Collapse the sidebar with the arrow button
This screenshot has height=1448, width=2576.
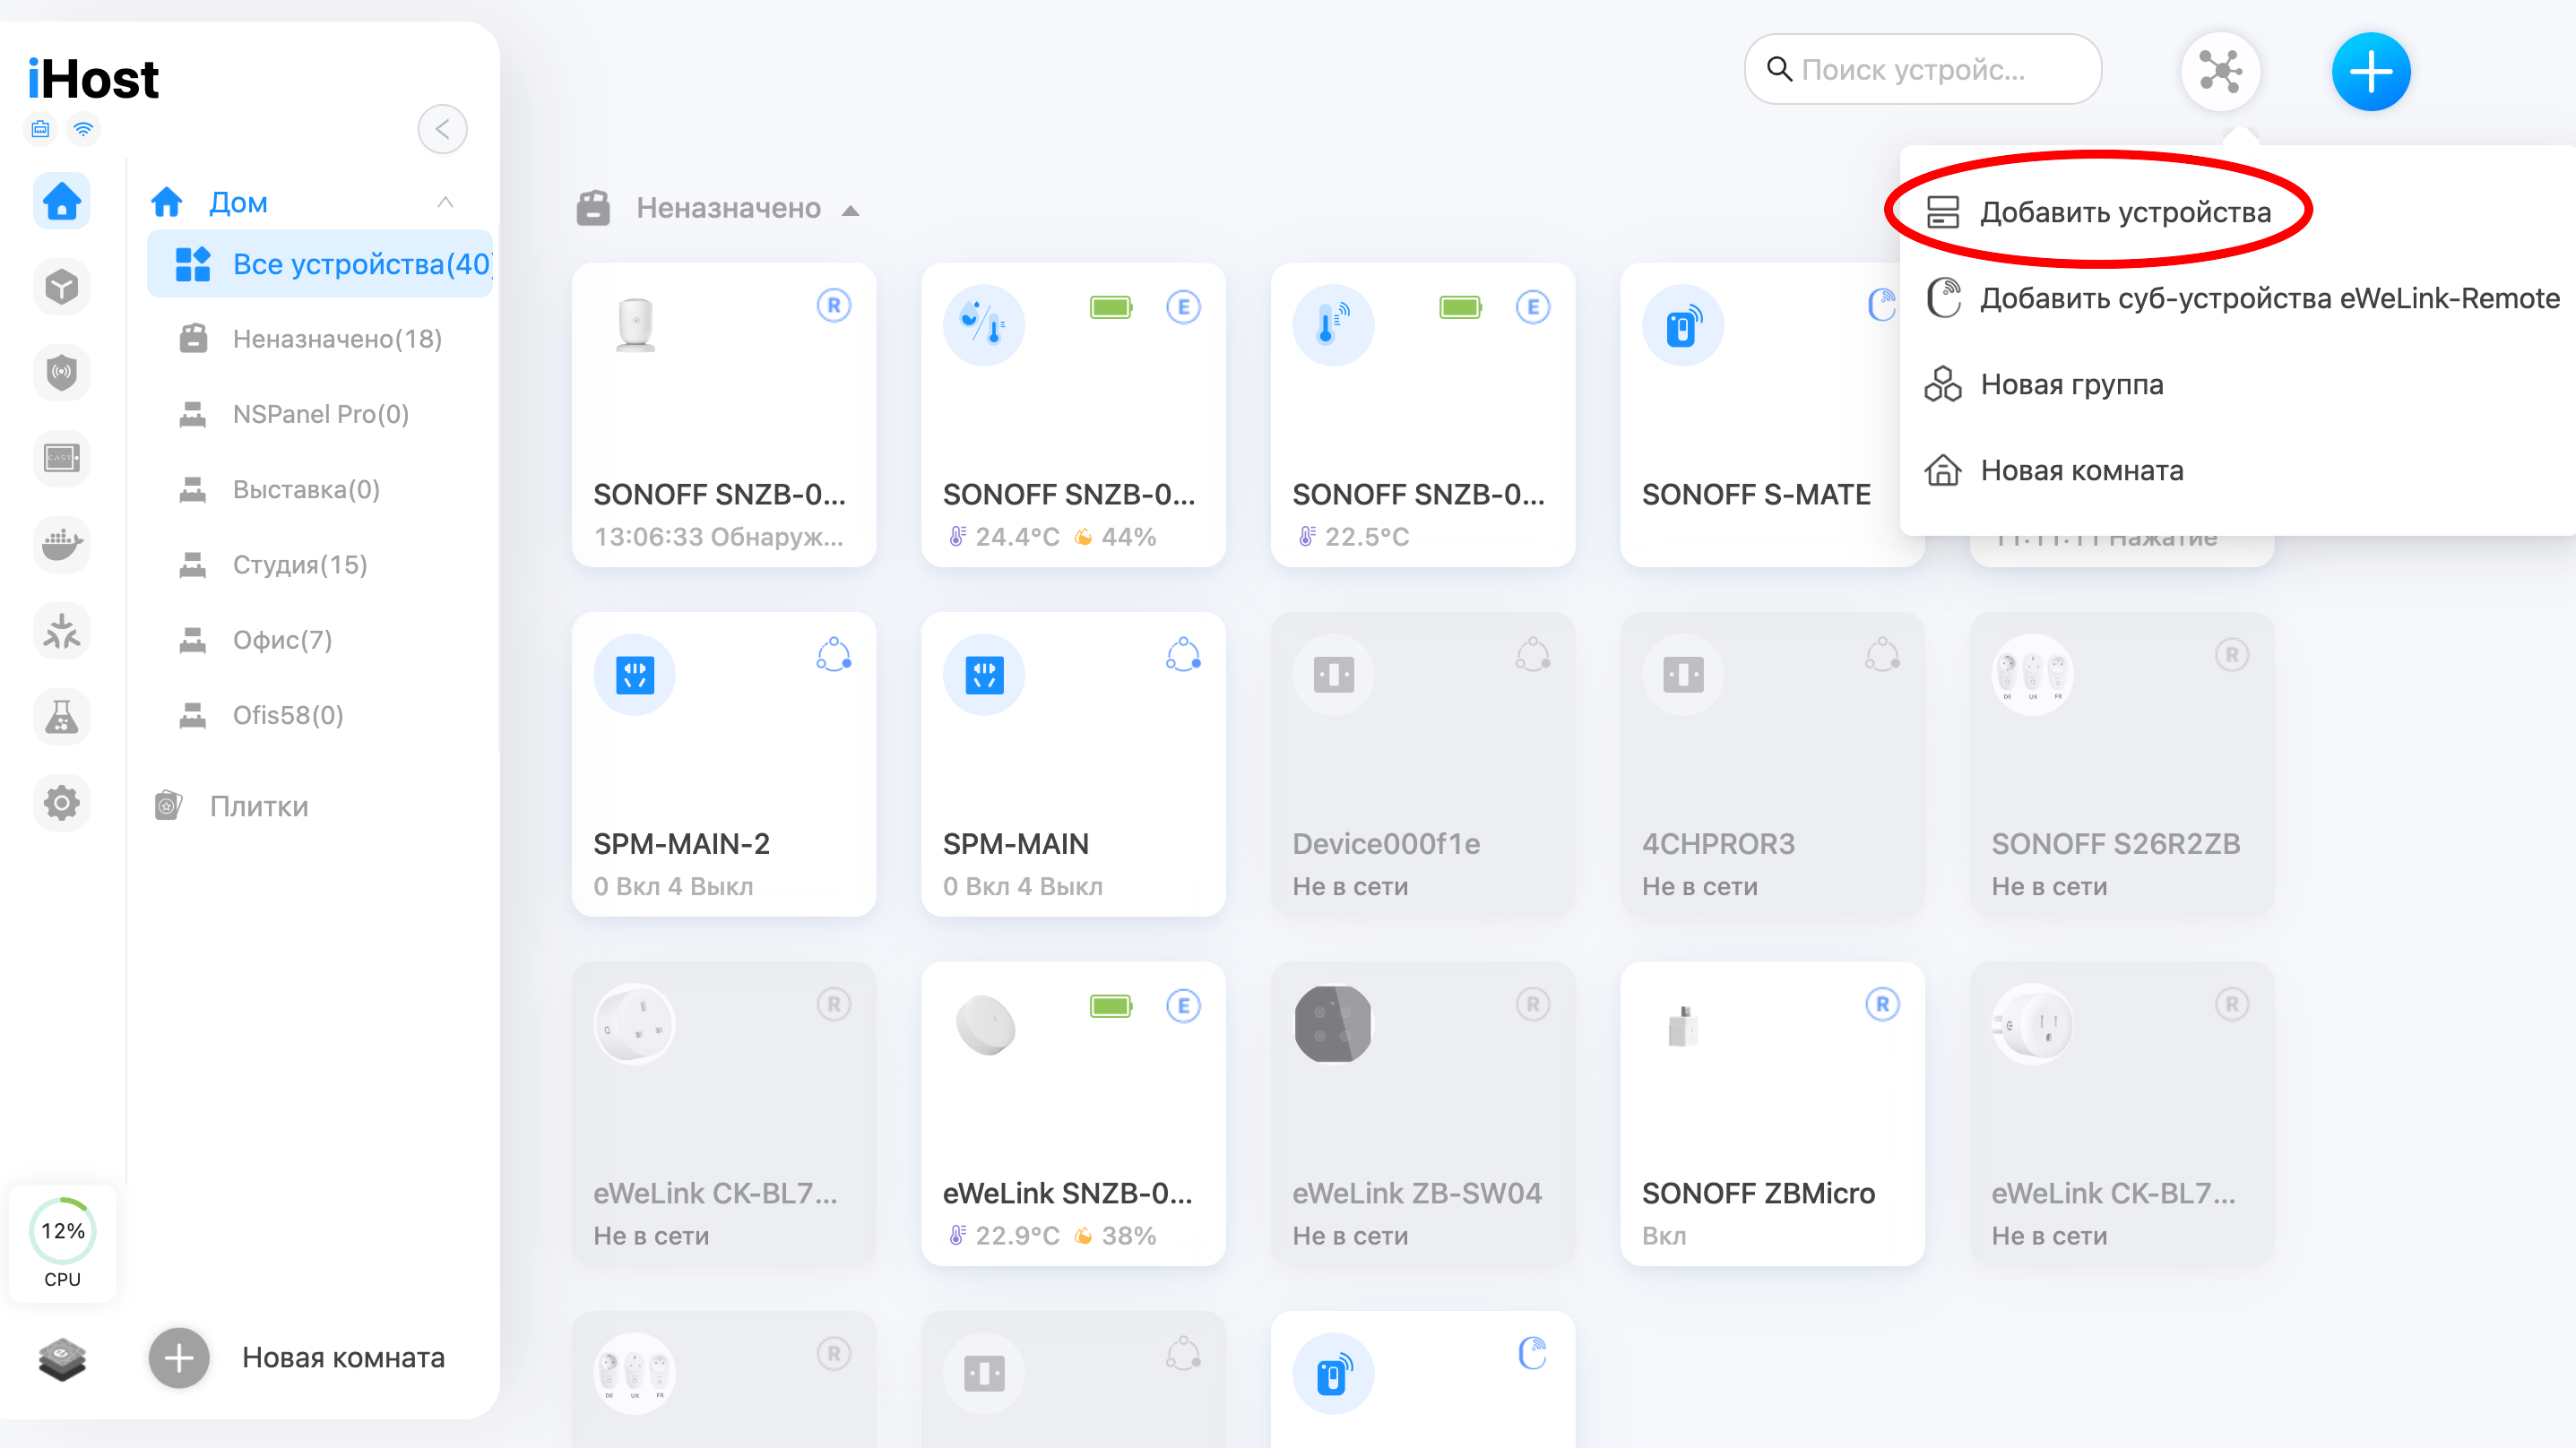tap(442, 129)
